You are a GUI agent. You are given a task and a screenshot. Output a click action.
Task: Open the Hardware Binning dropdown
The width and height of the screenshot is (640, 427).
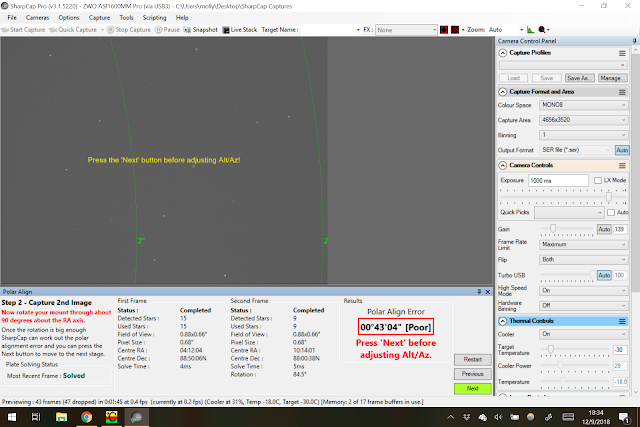click(x=583, y=306)
